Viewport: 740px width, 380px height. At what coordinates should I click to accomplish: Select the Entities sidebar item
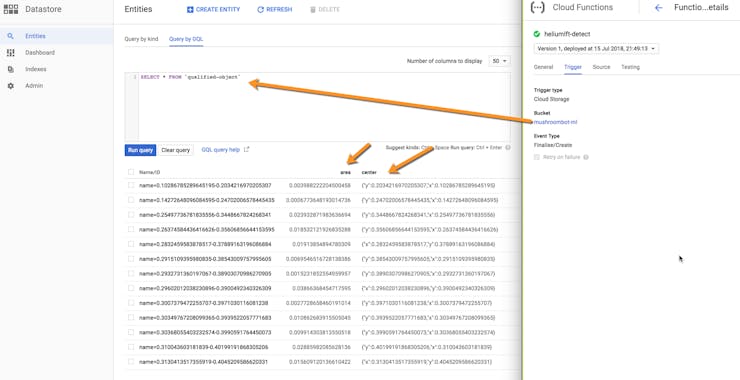[57, 36]
